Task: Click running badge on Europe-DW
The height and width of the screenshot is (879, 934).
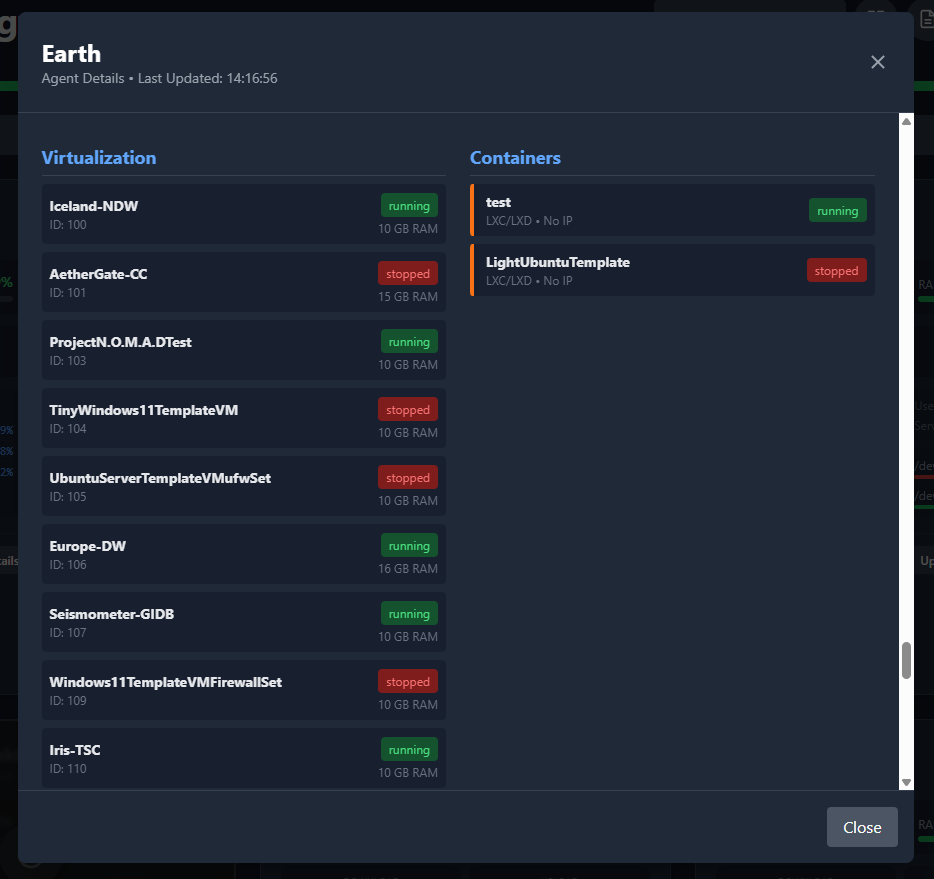Action: 409,546
